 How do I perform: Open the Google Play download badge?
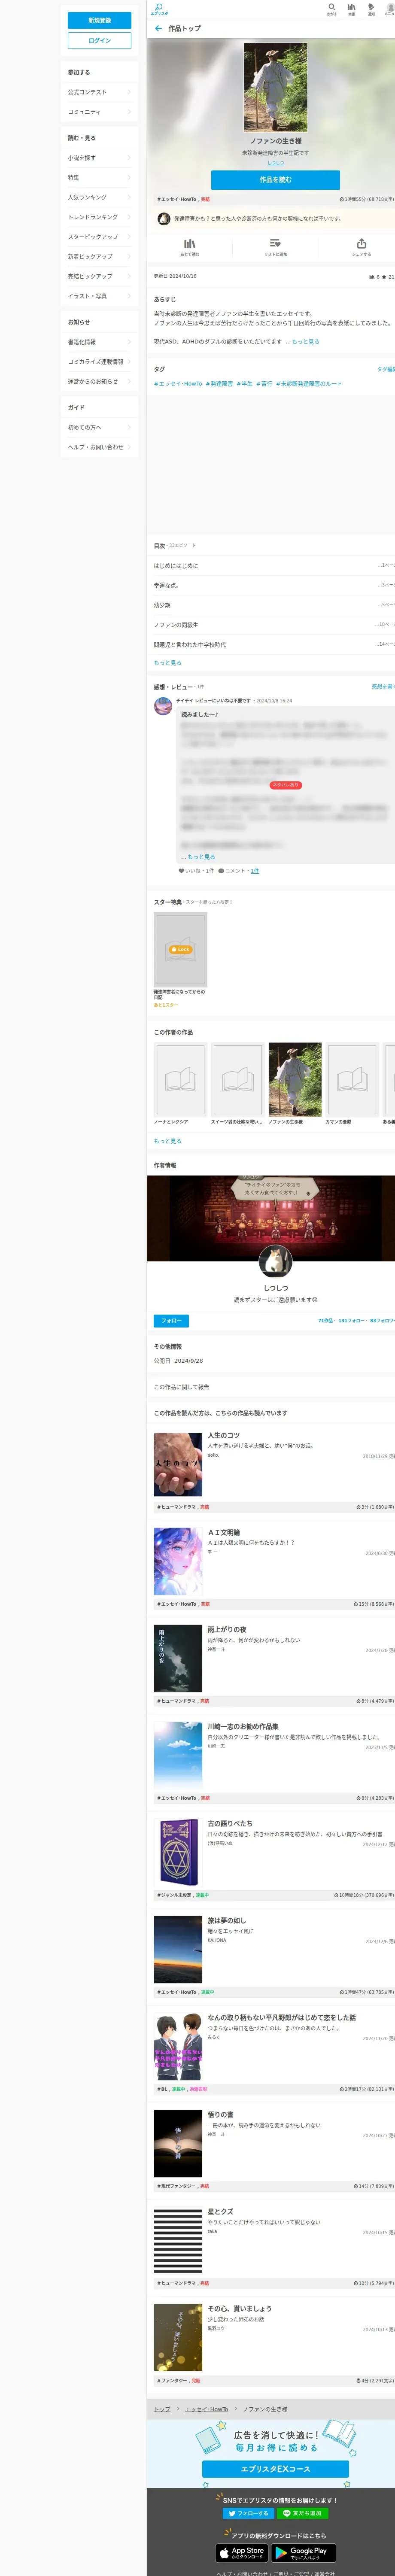pyautogui.click(x=304, y=2552)
